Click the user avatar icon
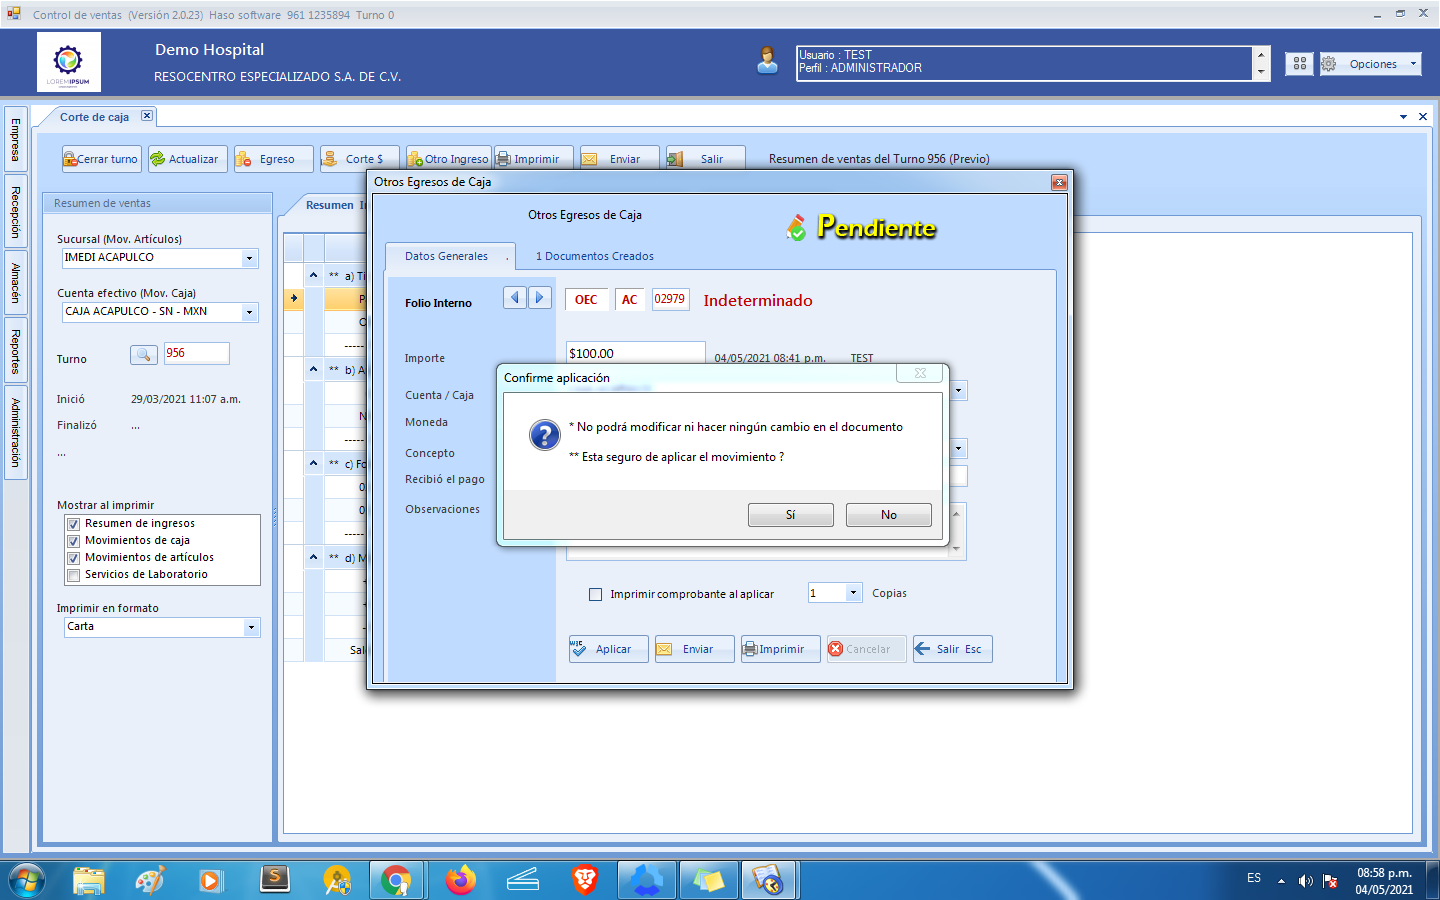 coord(767,60)
